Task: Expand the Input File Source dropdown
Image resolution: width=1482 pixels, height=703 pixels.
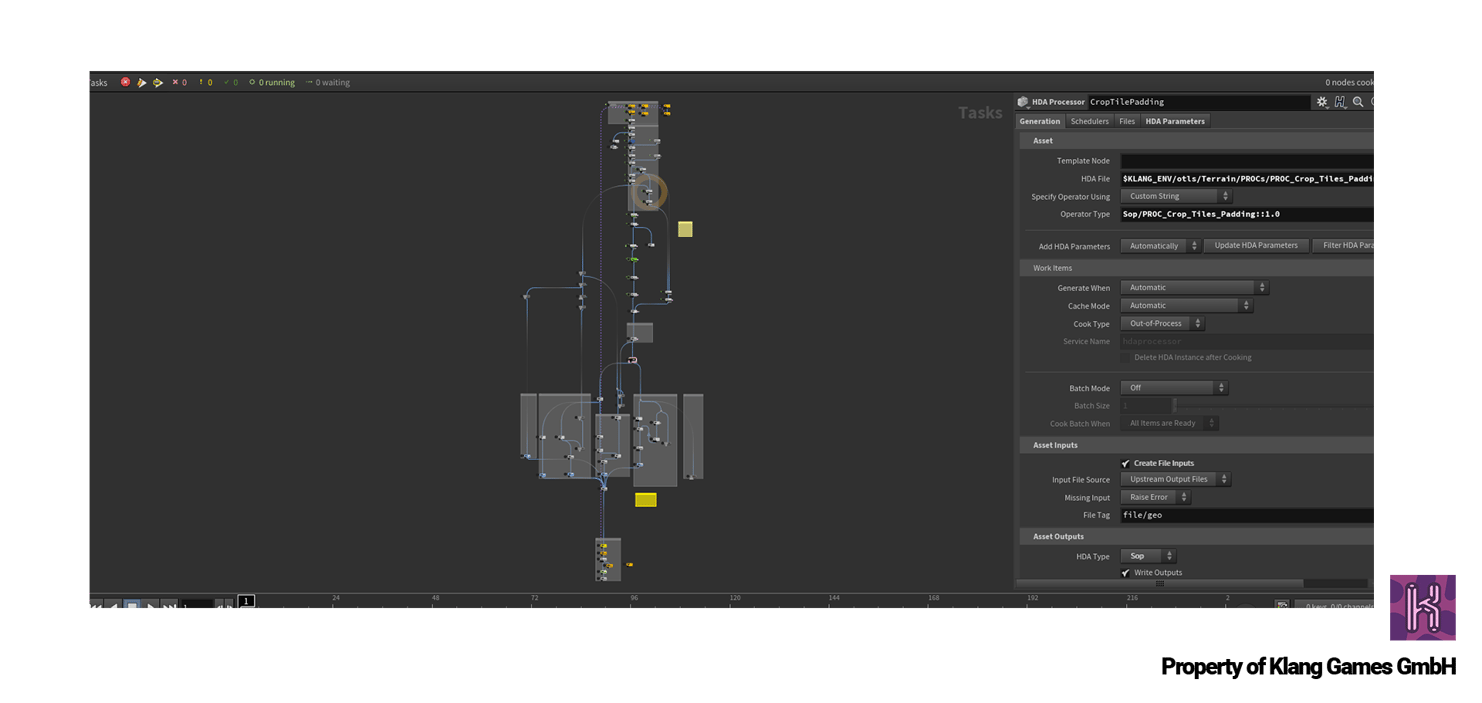Action: coord(1175,479)
